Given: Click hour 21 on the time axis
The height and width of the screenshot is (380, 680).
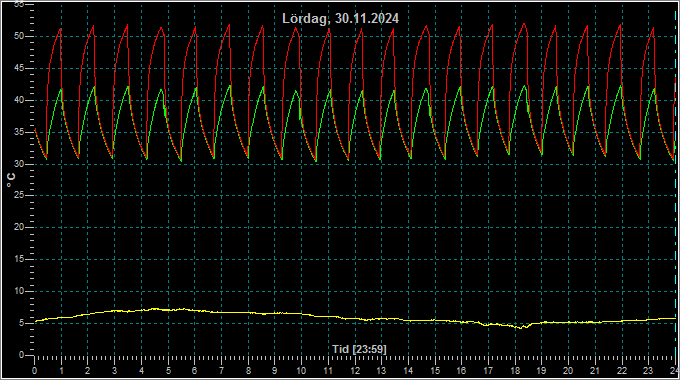Looking at the screenshot, I should (x=595, y=371).
